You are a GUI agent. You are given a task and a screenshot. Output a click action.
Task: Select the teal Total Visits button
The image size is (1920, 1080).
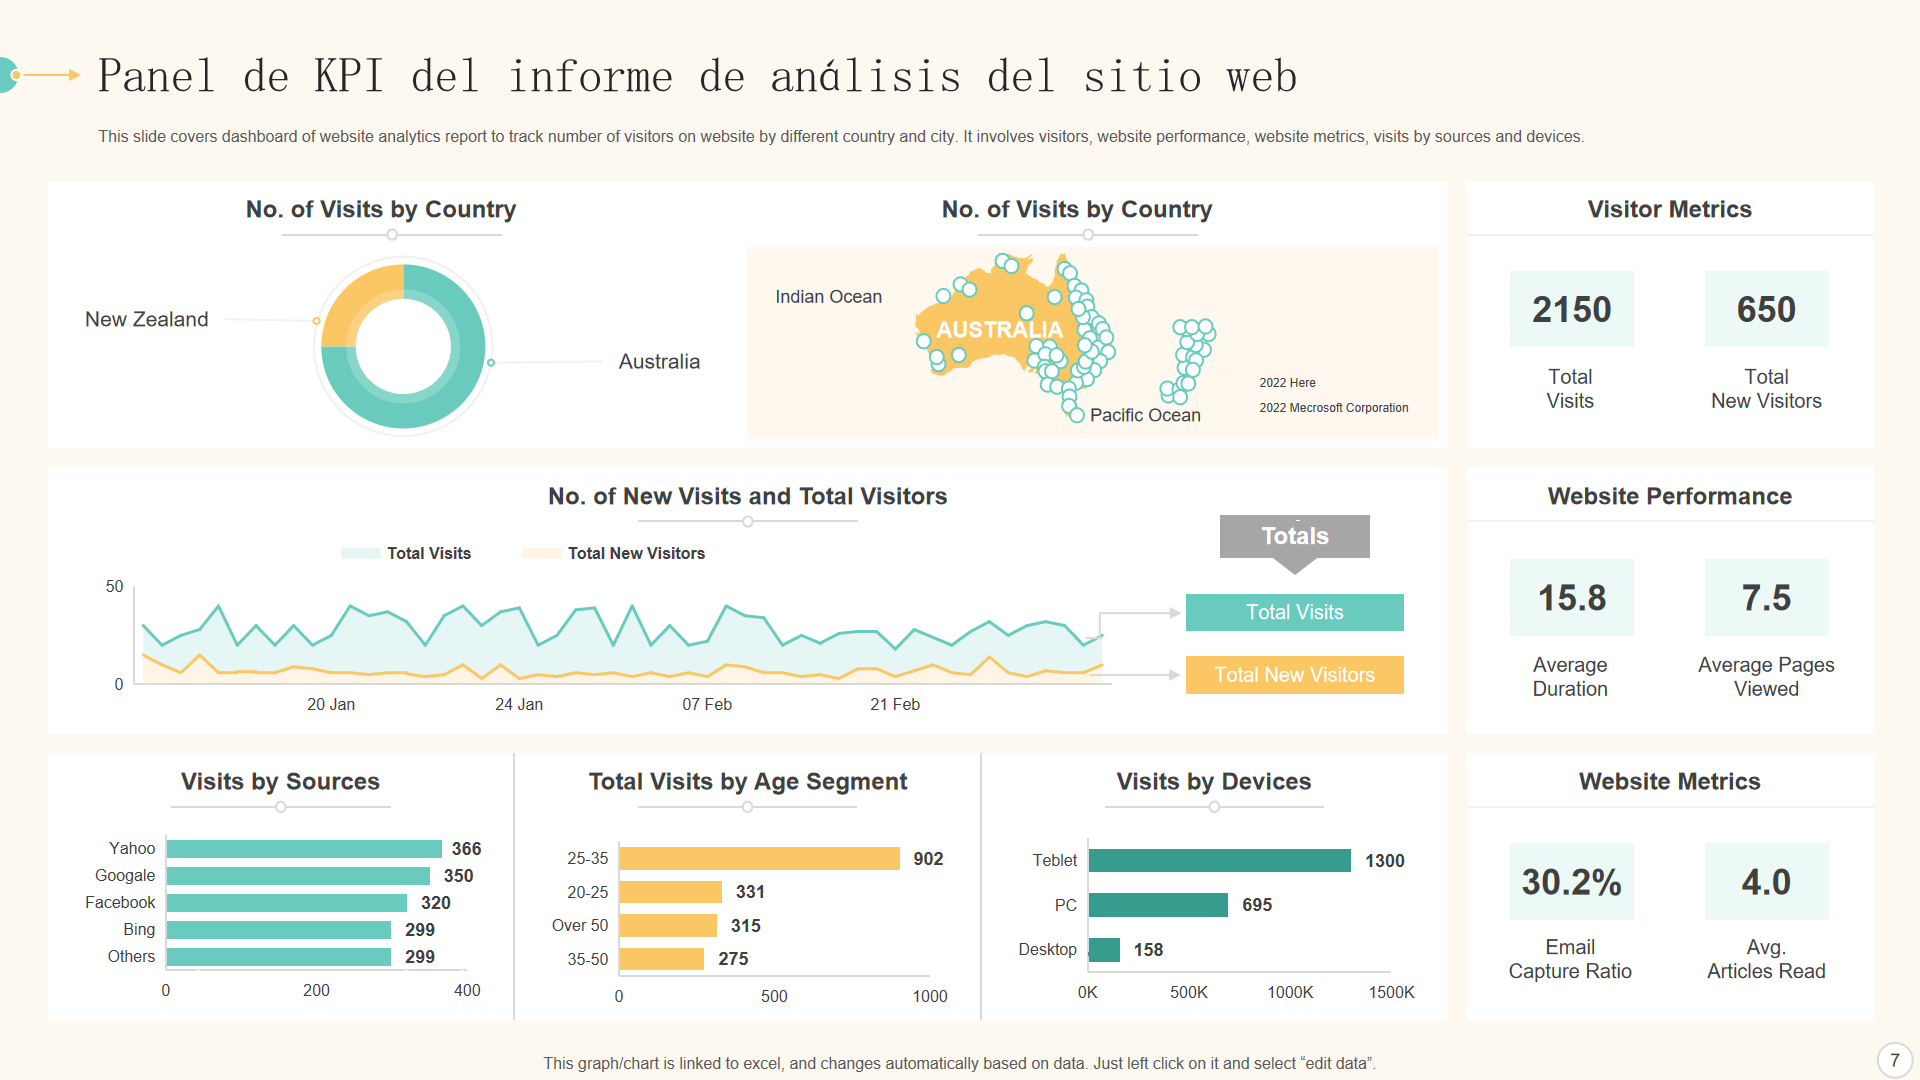click(x=1294, y=612)
